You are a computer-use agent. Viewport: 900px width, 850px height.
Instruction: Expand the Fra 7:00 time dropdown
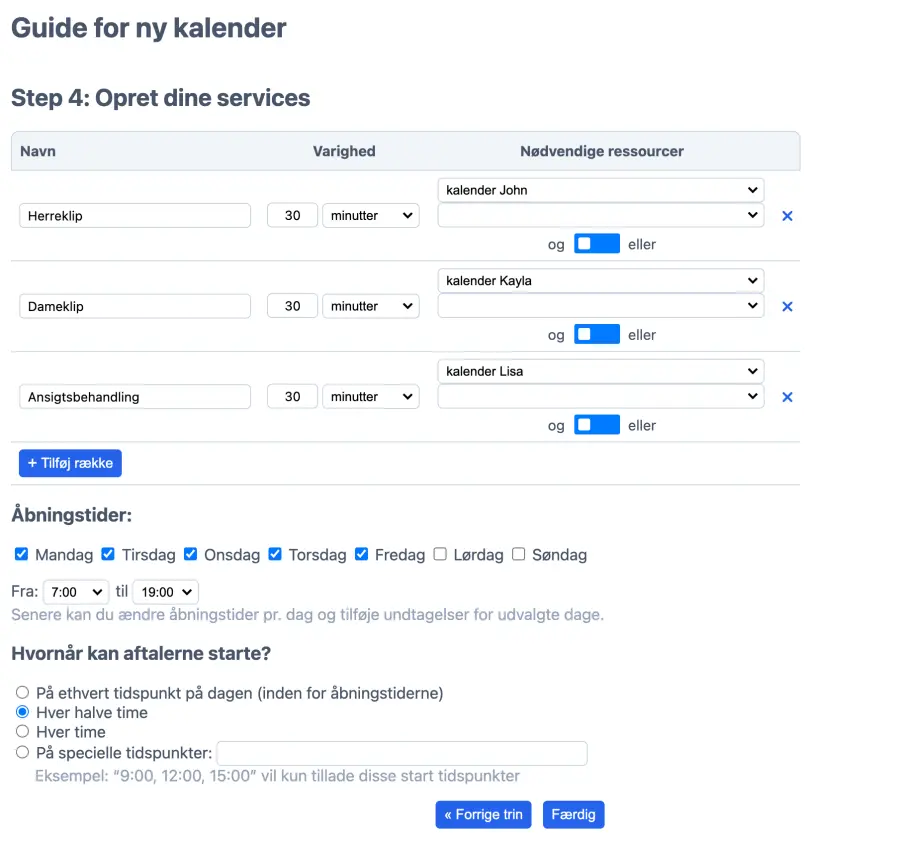pyautogui.click(x=76, y=592)
